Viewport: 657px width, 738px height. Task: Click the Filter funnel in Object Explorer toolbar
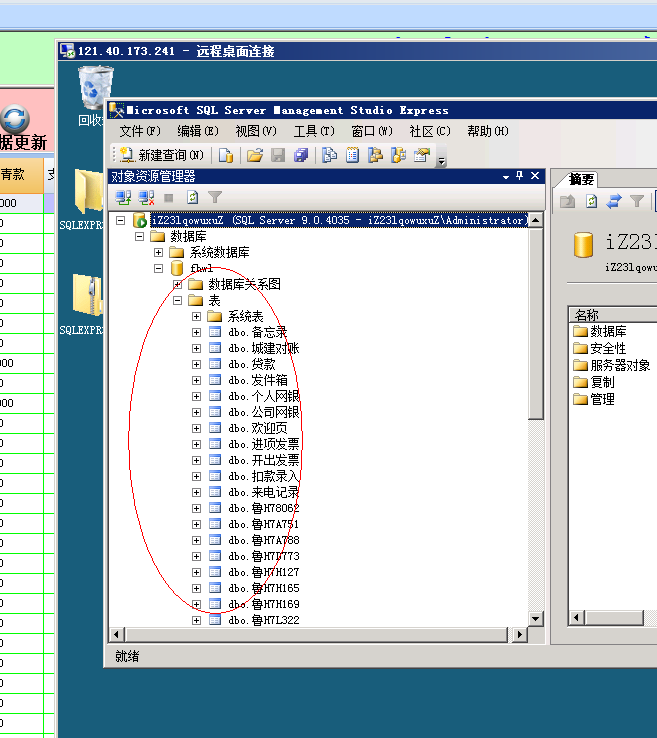tap(215, 198)
